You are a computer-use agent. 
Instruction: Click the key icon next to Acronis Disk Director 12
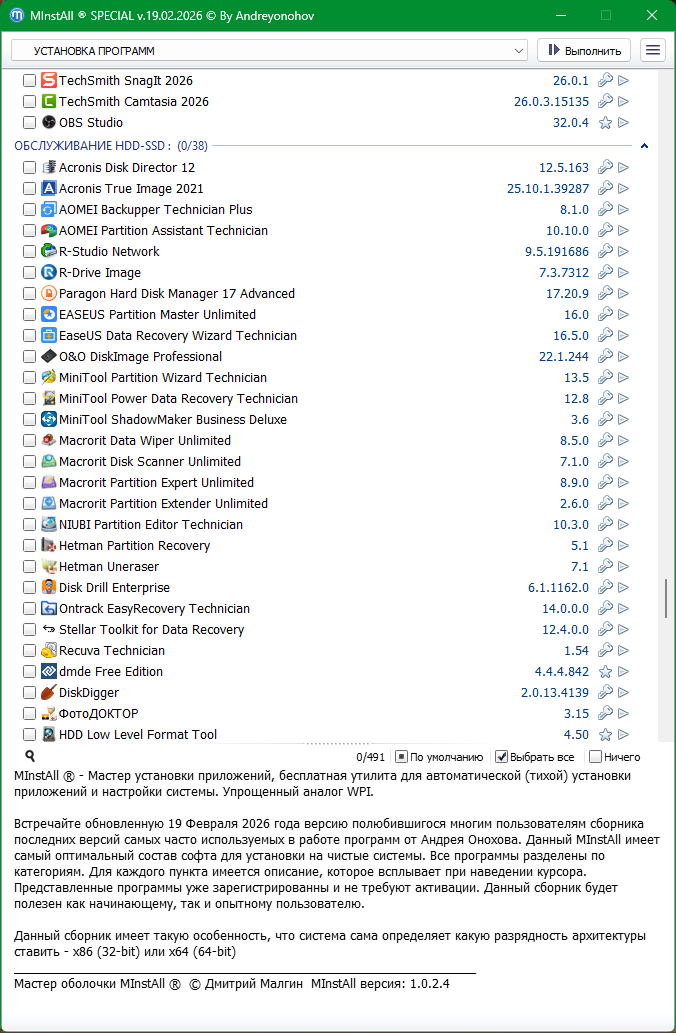point(605,168)
